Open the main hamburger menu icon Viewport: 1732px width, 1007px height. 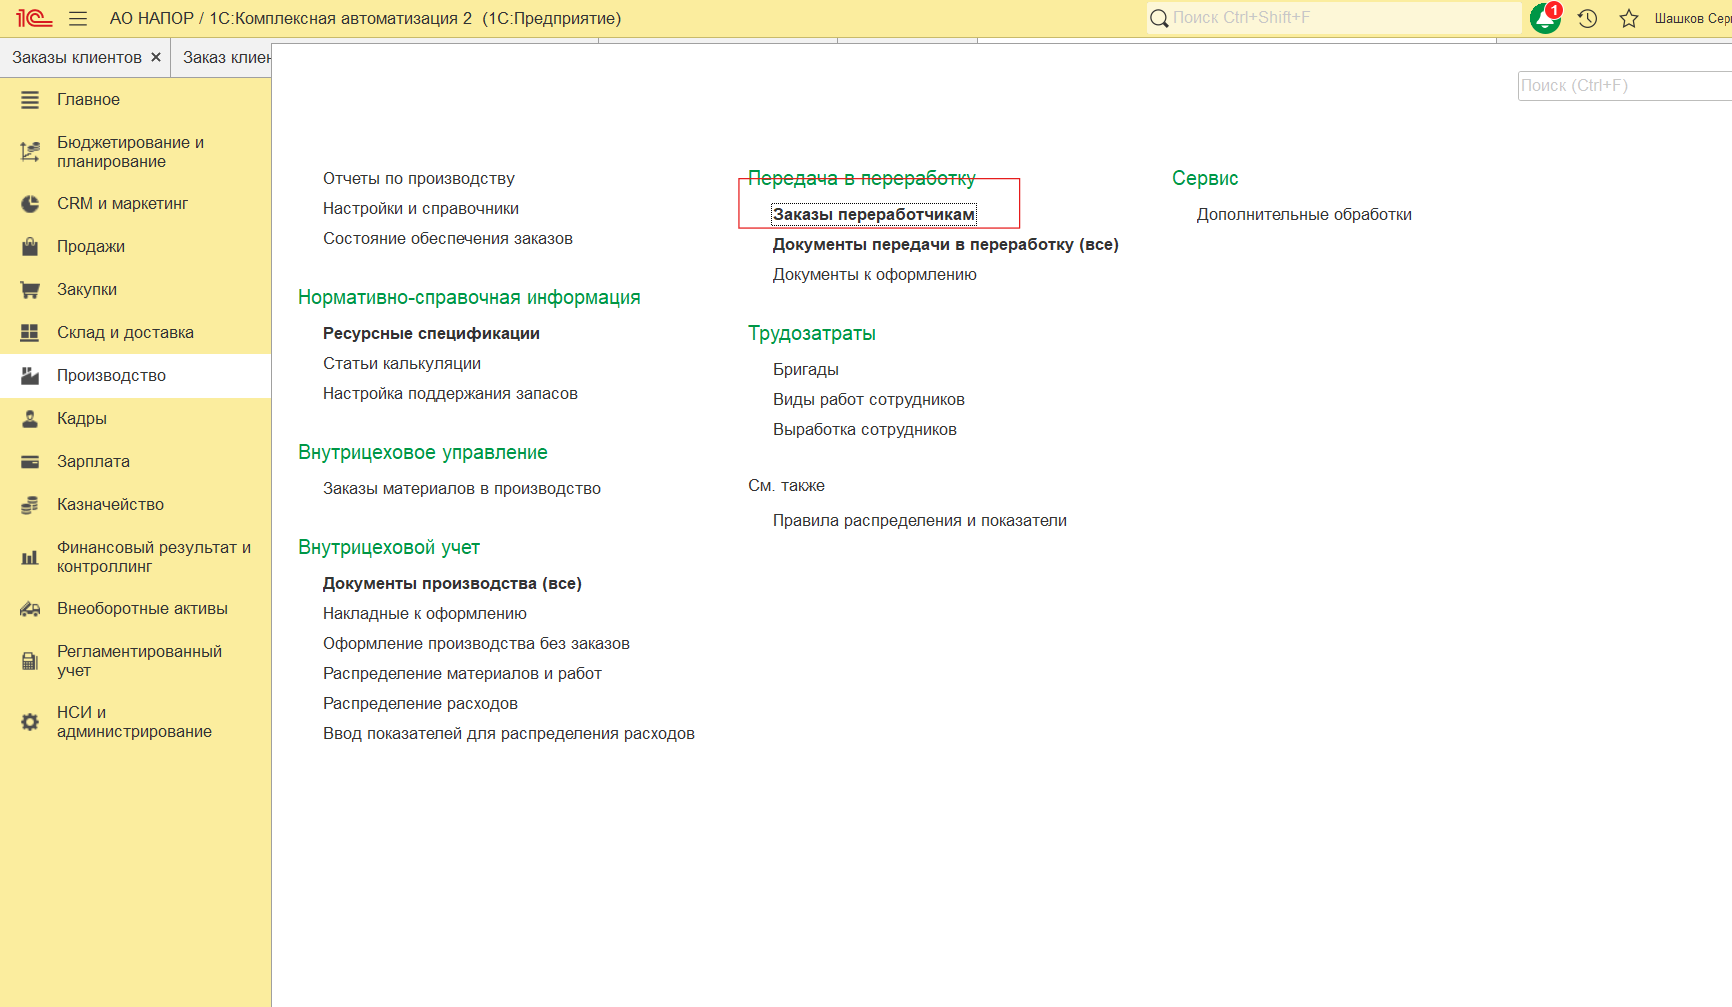point(78,18)
